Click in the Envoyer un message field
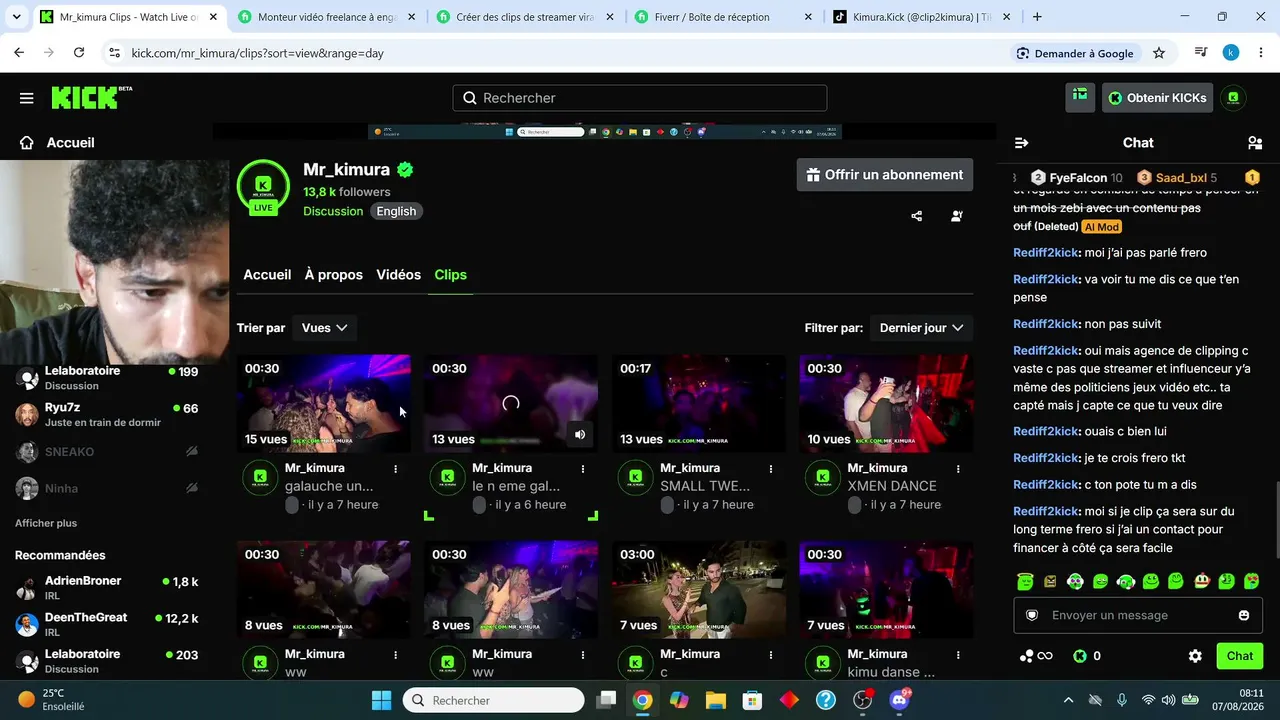 click(x=1137, y=615)
